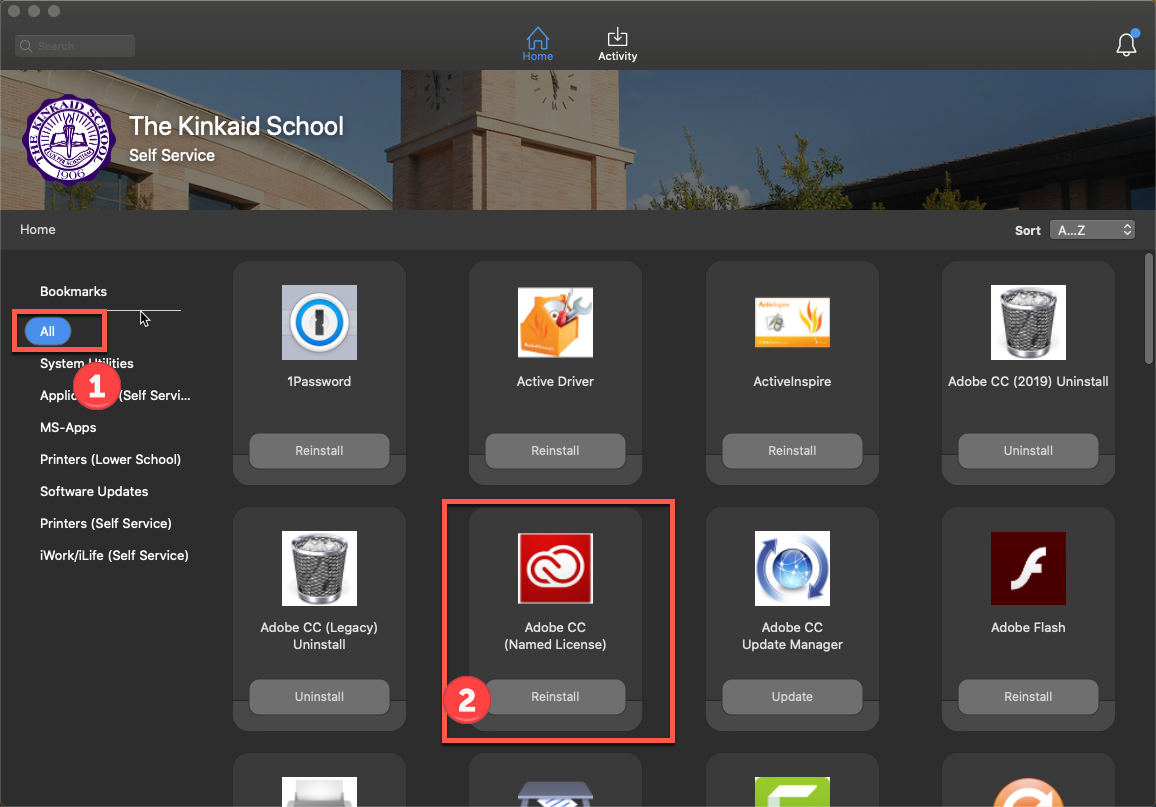Select the 1Password app icon
The height and width of the screenshot is (807, 1156).
pyautogui.click(x=319, y=322)
